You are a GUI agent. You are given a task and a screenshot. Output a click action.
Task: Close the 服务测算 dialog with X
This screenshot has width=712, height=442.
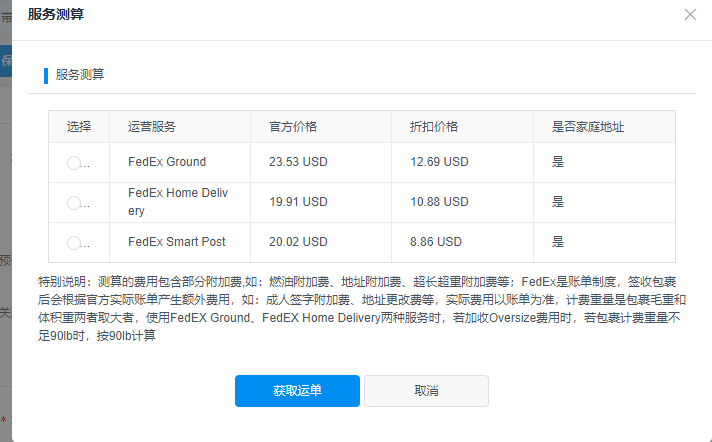click(x=690, y=15)
